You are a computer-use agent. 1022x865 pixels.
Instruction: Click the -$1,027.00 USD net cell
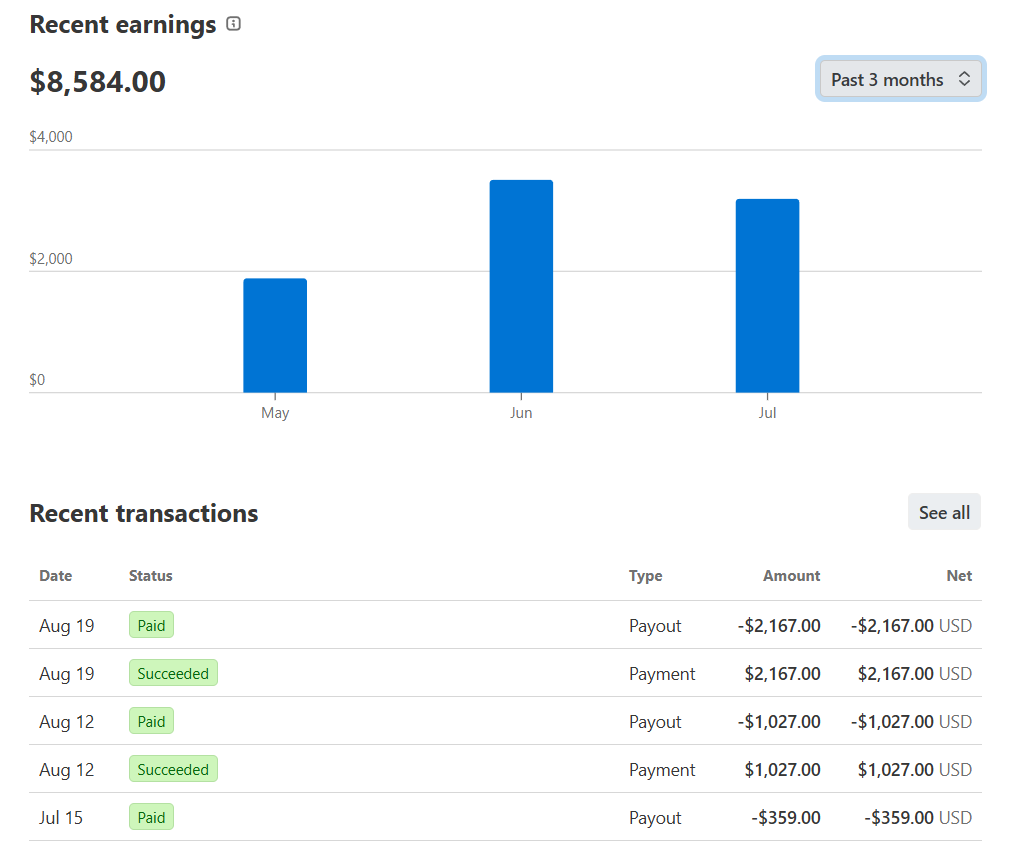coord(911,722)
